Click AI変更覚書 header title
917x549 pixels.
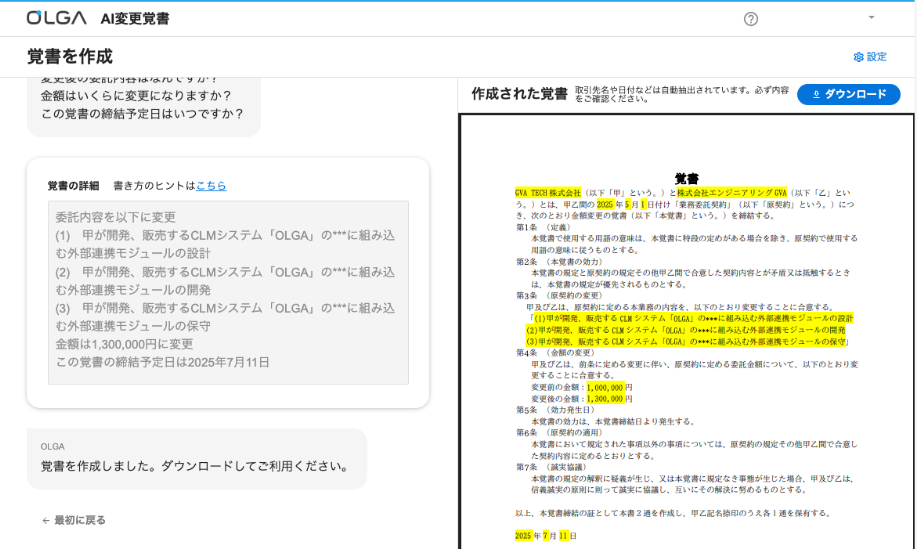coord(135,19)
